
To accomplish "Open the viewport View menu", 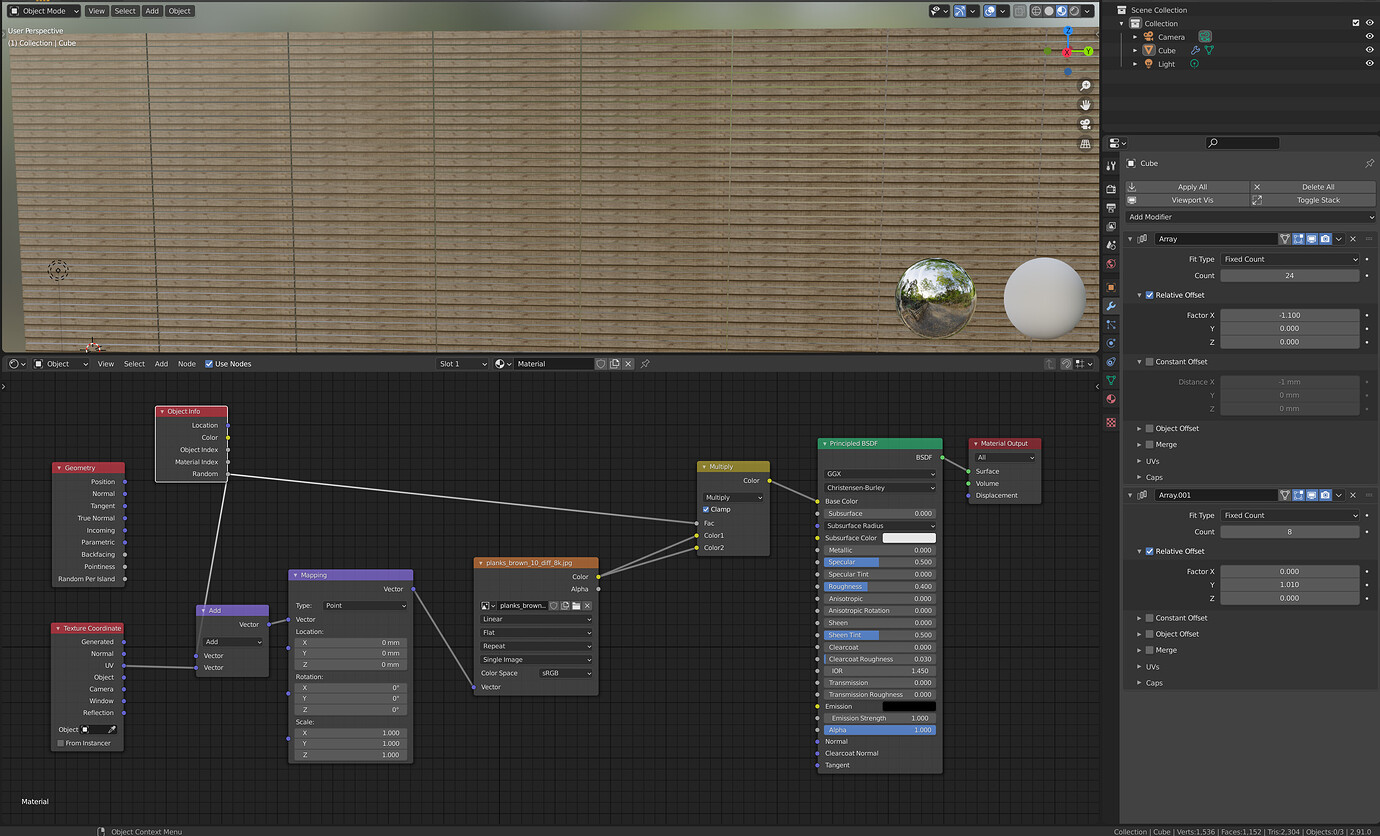I will [x=96, y=11].
